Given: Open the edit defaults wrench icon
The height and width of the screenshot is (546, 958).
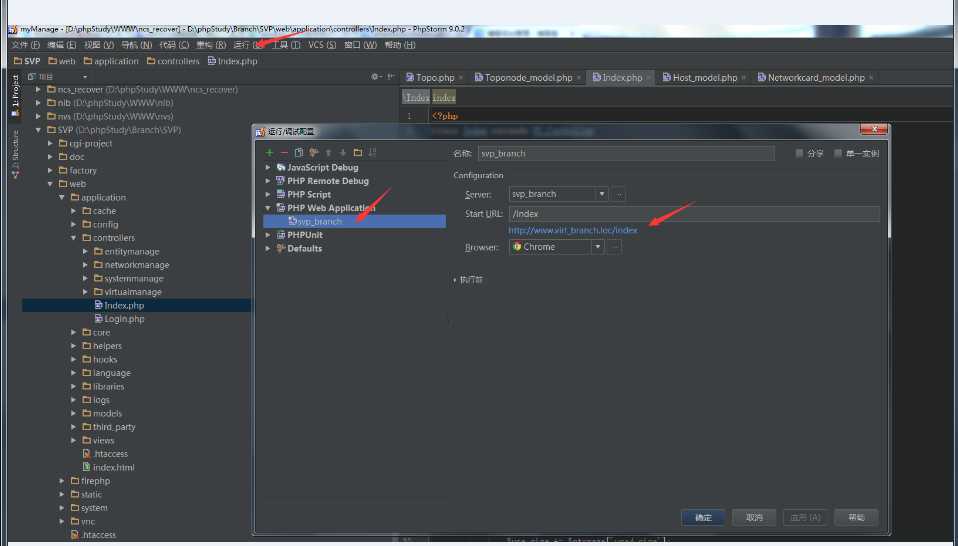Looking at the screenshot, I should pos(313,153).
